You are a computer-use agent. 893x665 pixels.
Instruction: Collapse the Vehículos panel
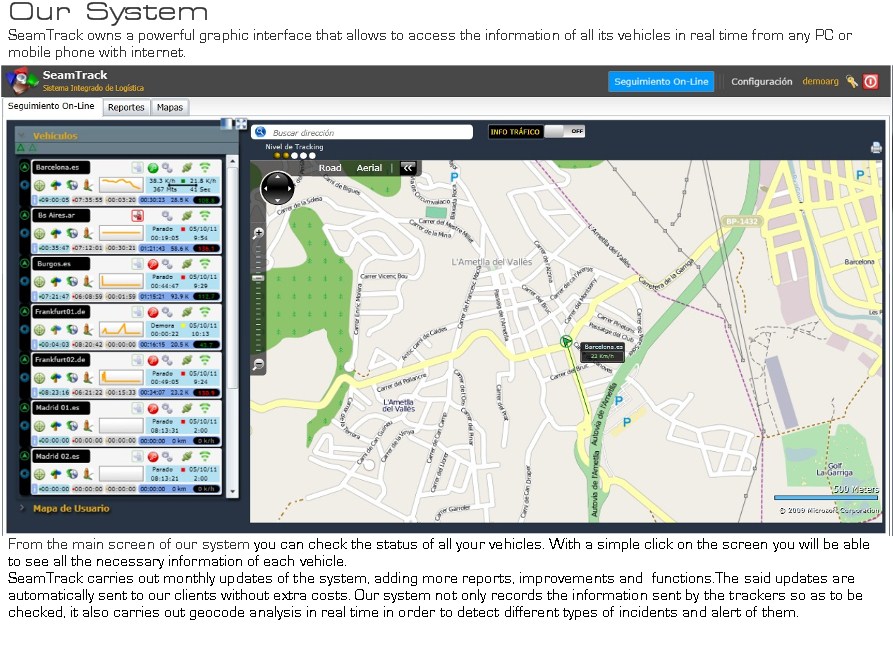(23, 136)
